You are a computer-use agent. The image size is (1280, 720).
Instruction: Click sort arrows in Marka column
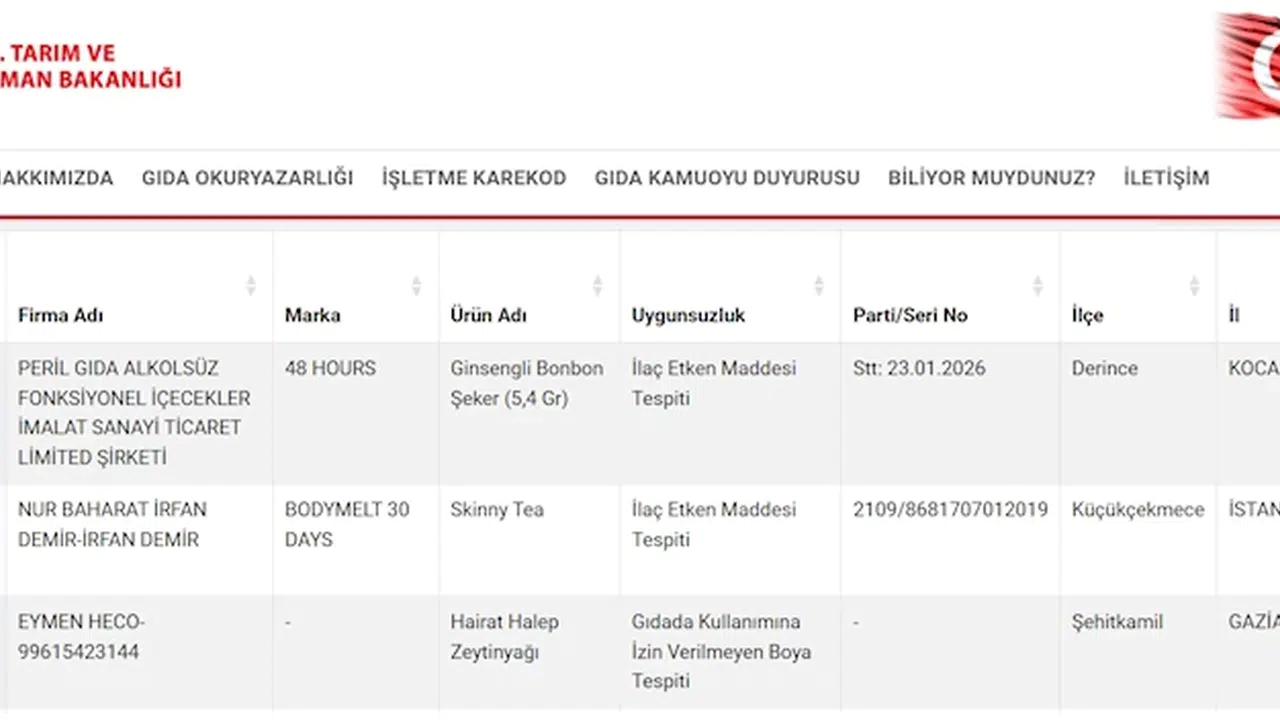(x=416, y=286)
